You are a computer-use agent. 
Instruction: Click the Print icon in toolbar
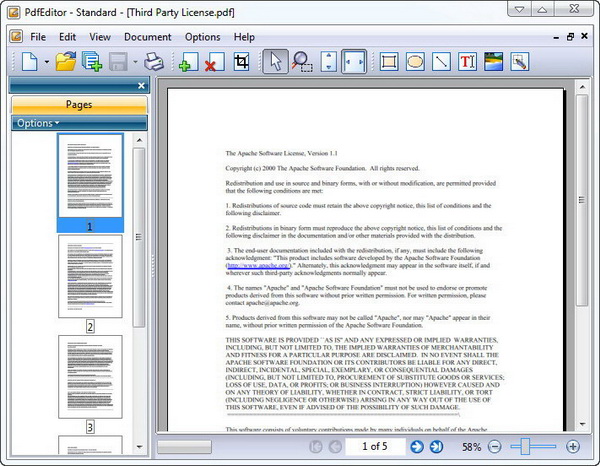point(153,62)
